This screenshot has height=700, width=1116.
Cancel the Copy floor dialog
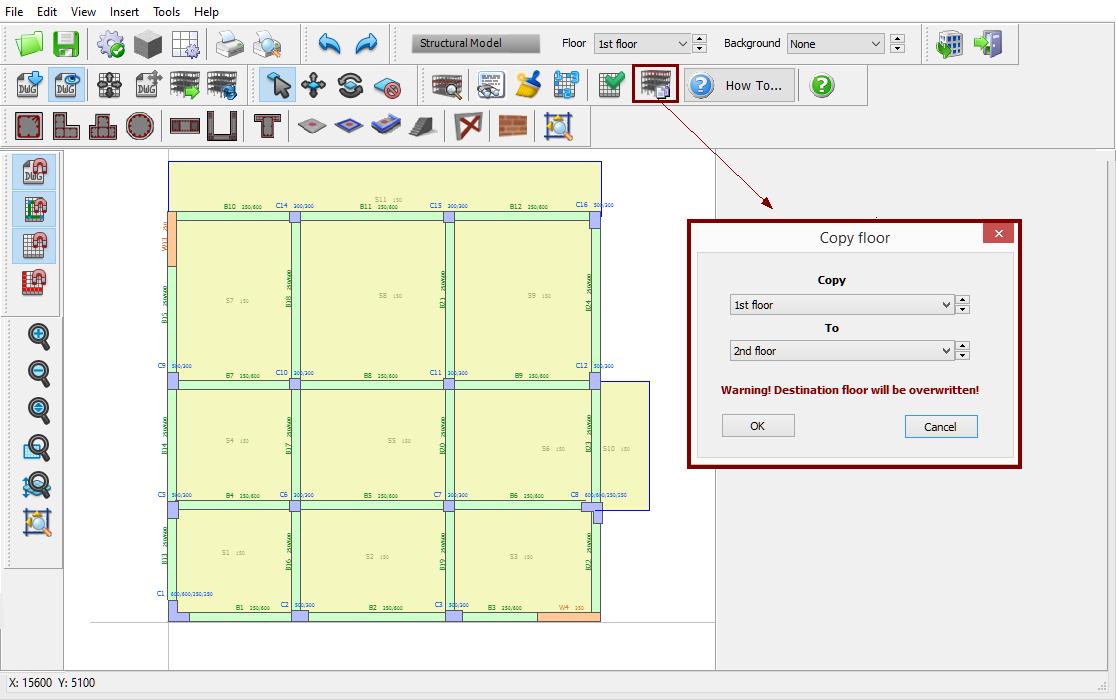(x=941, y=427)
